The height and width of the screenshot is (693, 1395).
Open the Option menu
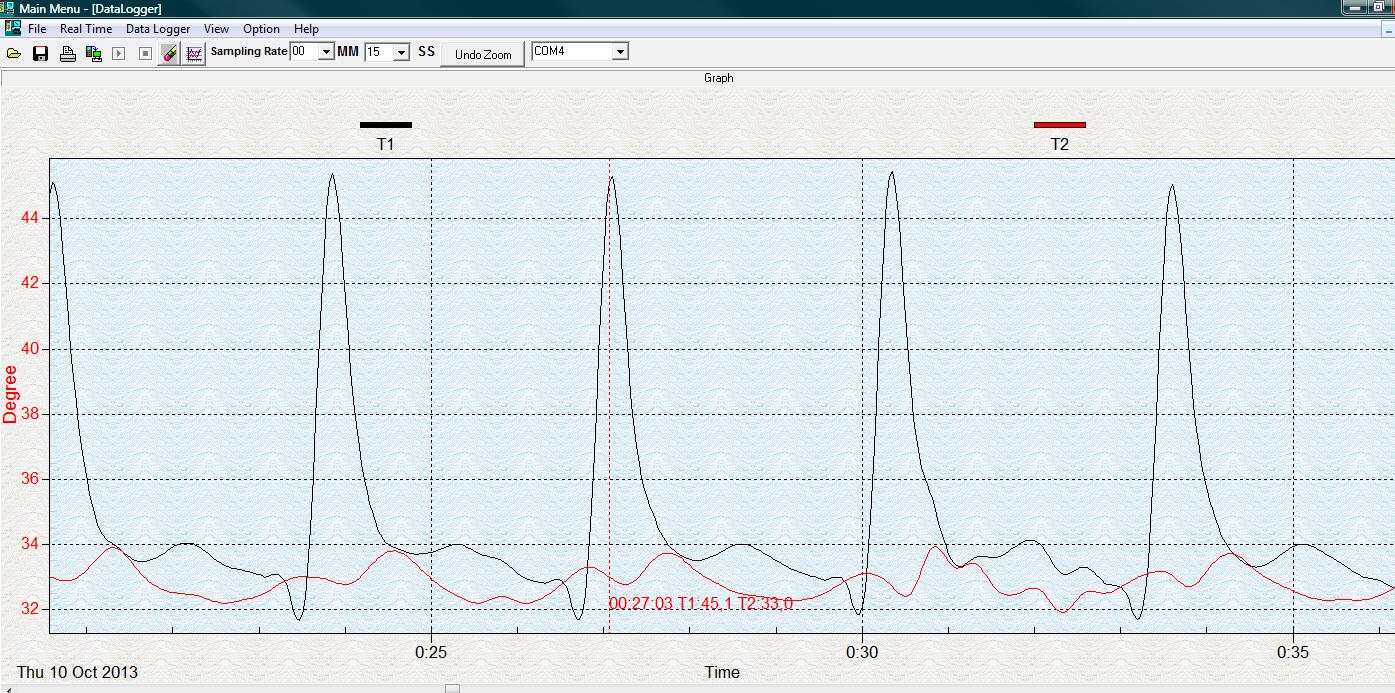[x=262, y=29]
